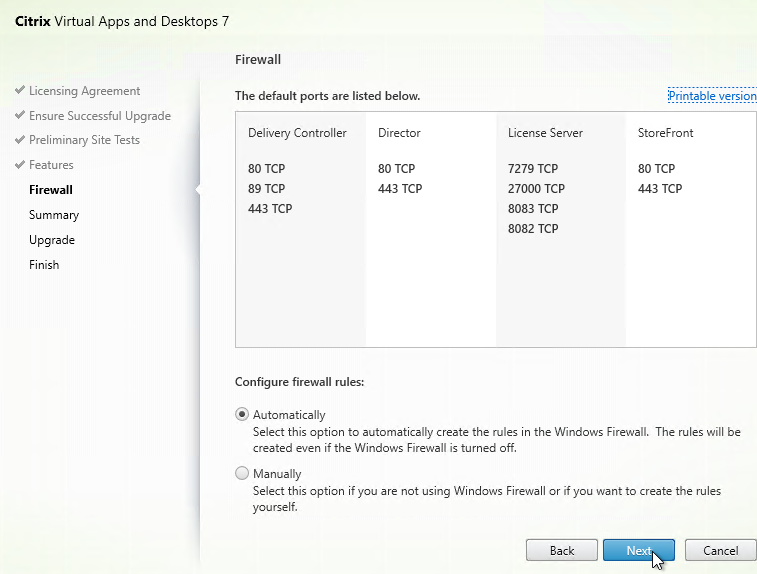Click 80 TCP under Director
Screen dimensions: 757x574
click(396, 168)
